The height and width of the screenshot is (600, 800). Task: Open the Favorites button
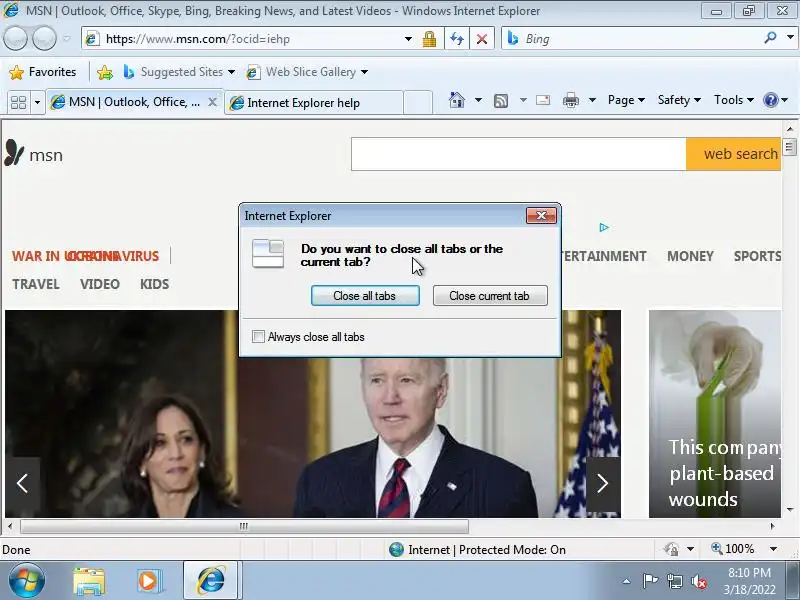[43, 72]
